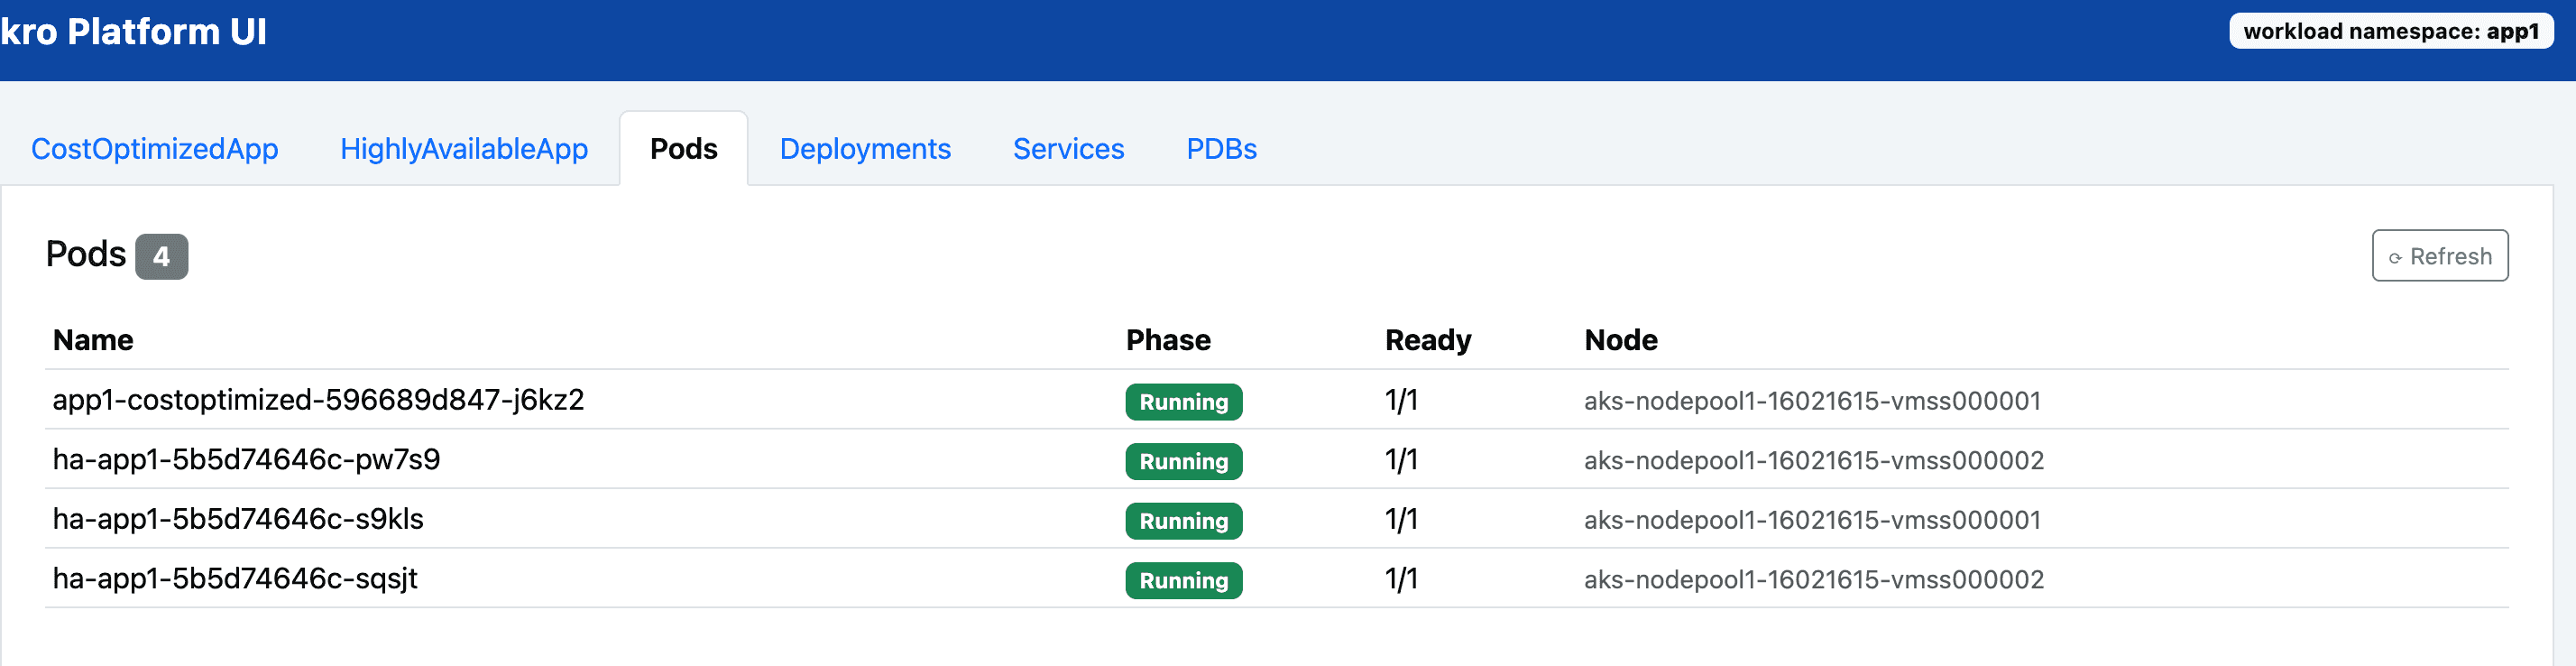Click Running status badge for sqsjt pod

click(1183, 581)
